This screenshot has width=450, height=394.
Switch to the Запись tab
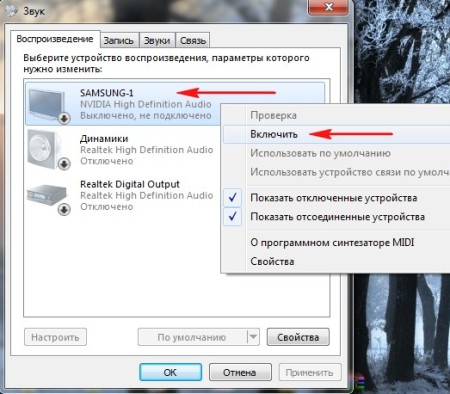click(x=119, y=40)
